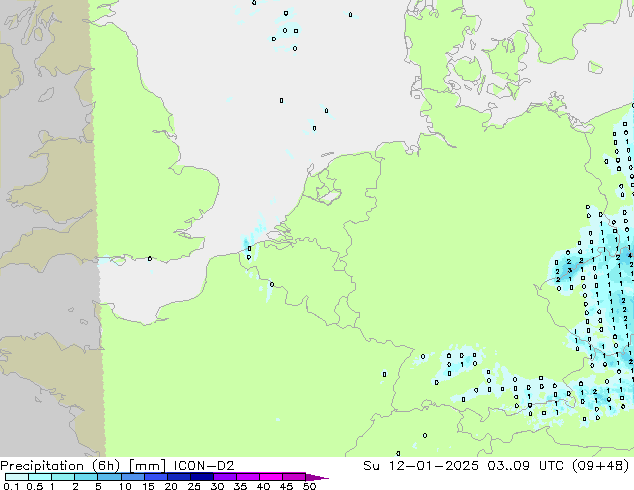Screen dimensions: 634x490
Task: Click the "(6h)" accumulation period label
Action: 106,466
